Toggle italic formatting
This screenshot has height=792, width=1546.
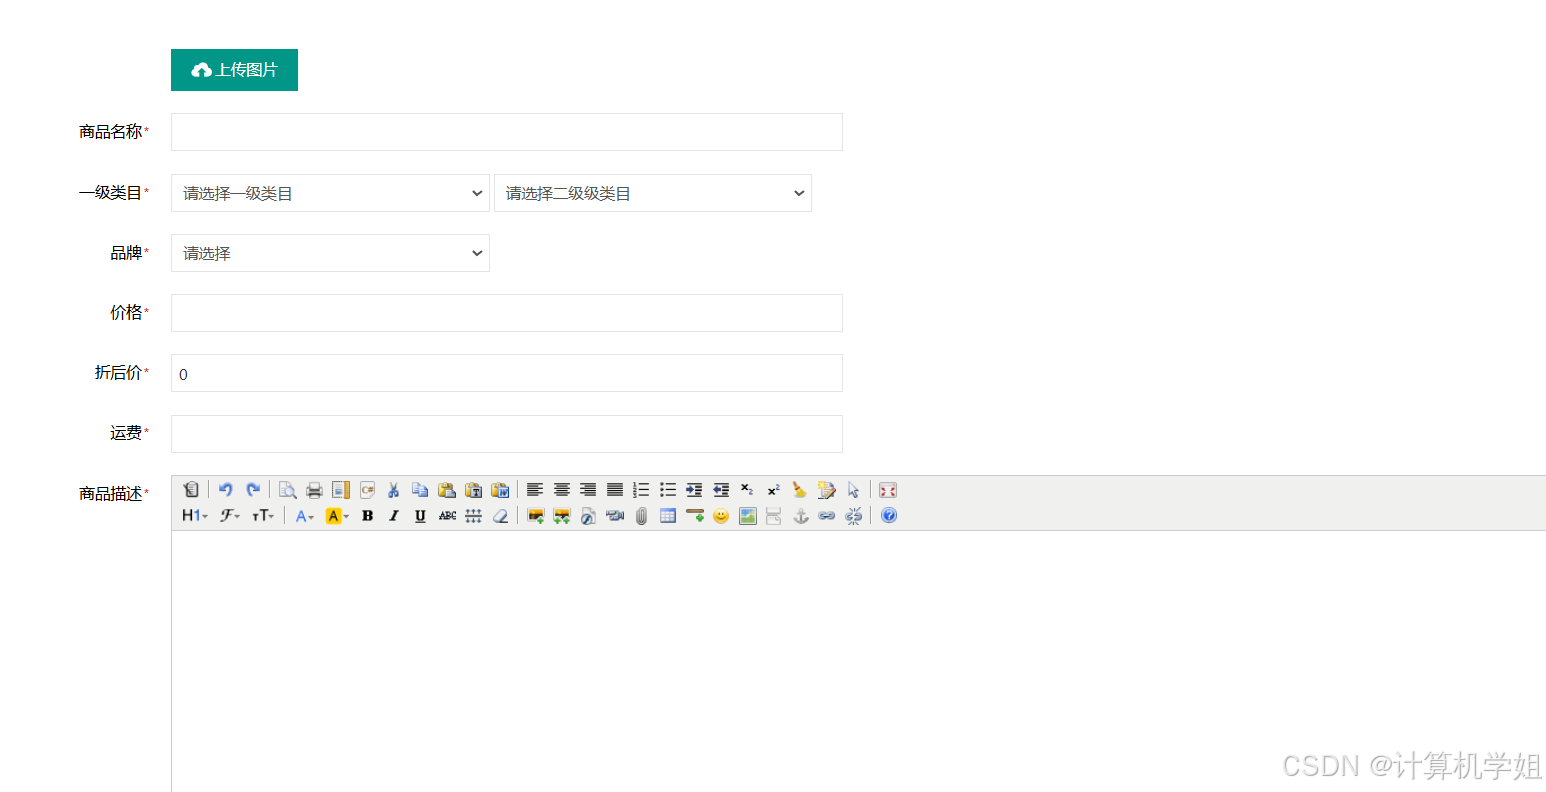[x=394, y=516]
